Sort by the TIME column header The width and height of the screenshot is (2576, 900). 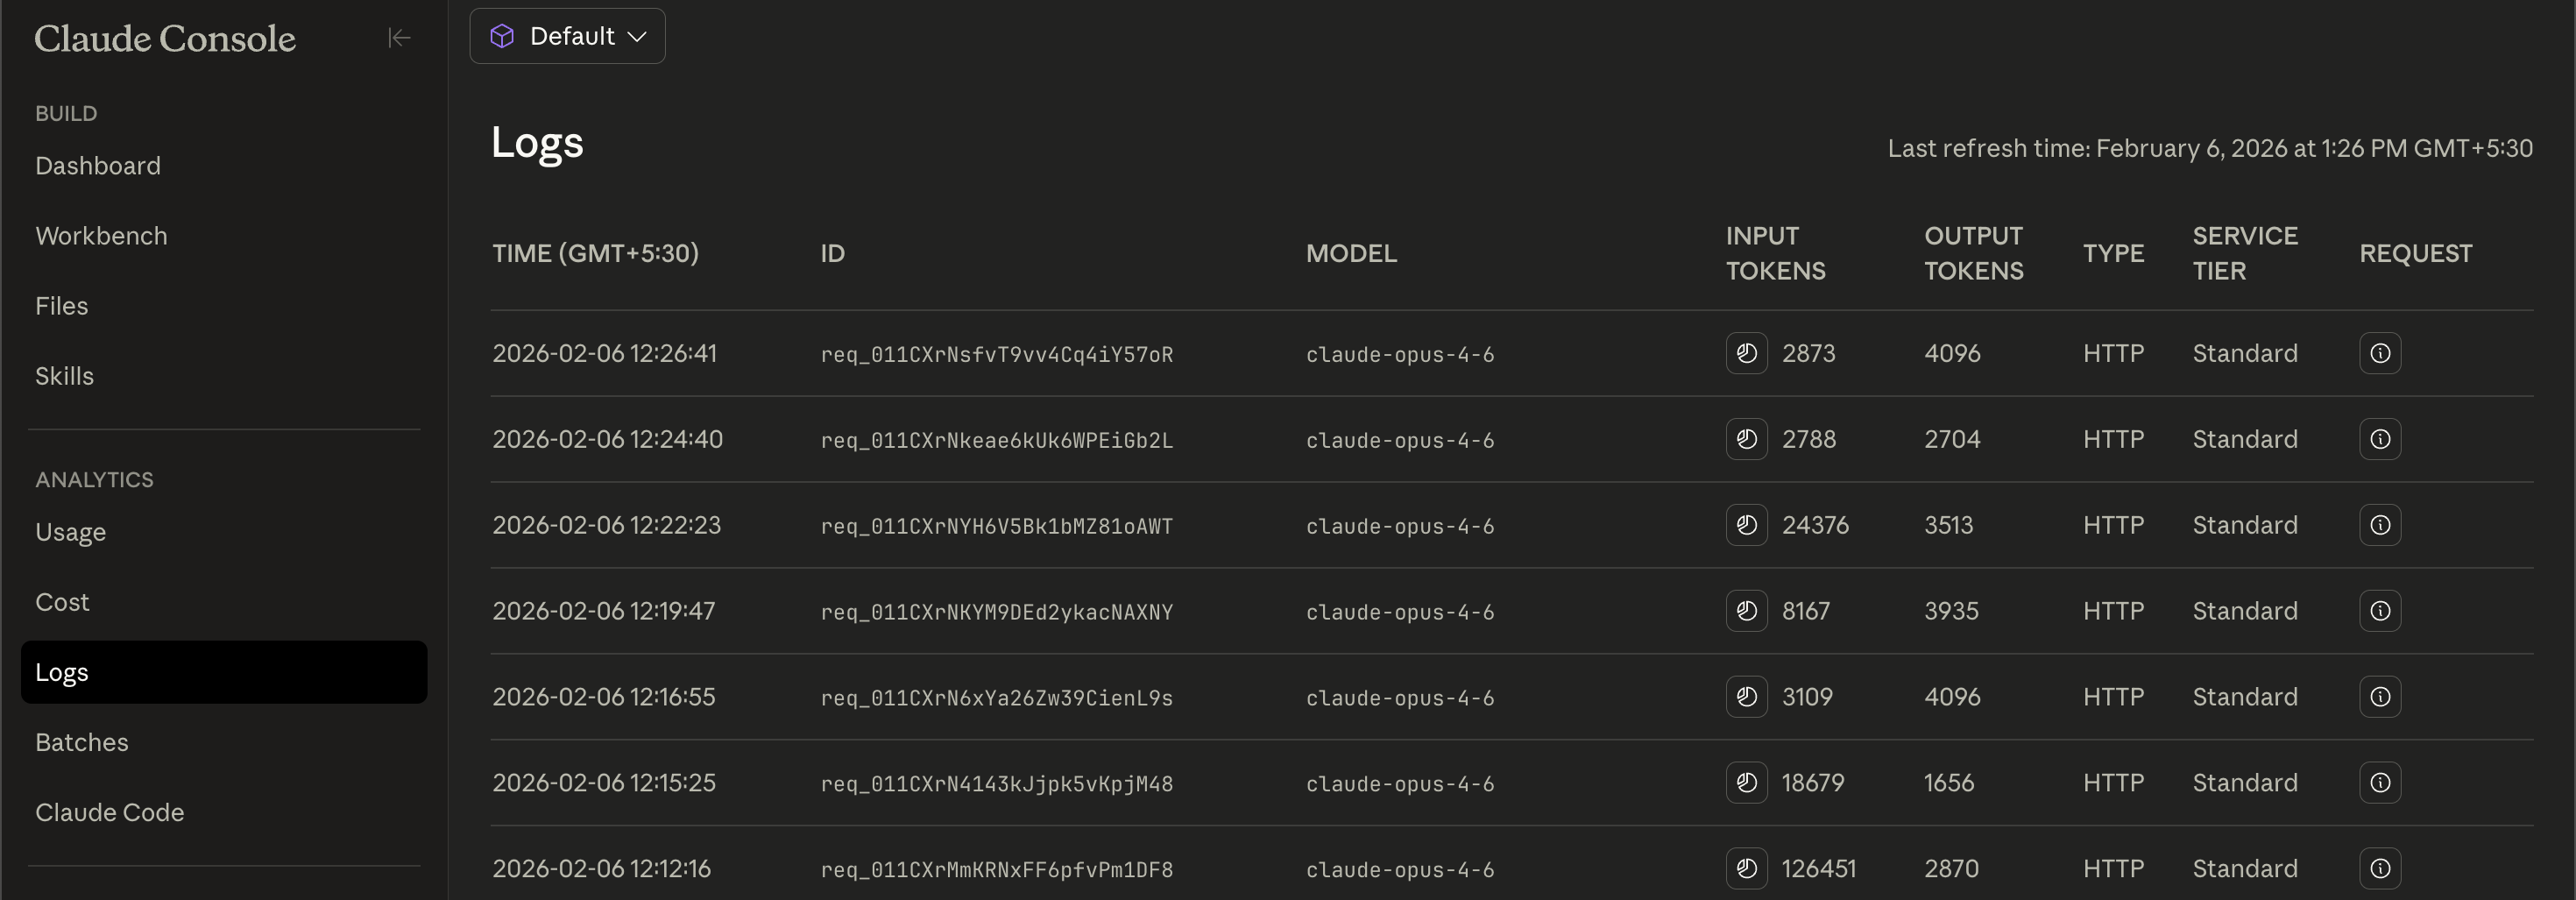coord(596,253)
